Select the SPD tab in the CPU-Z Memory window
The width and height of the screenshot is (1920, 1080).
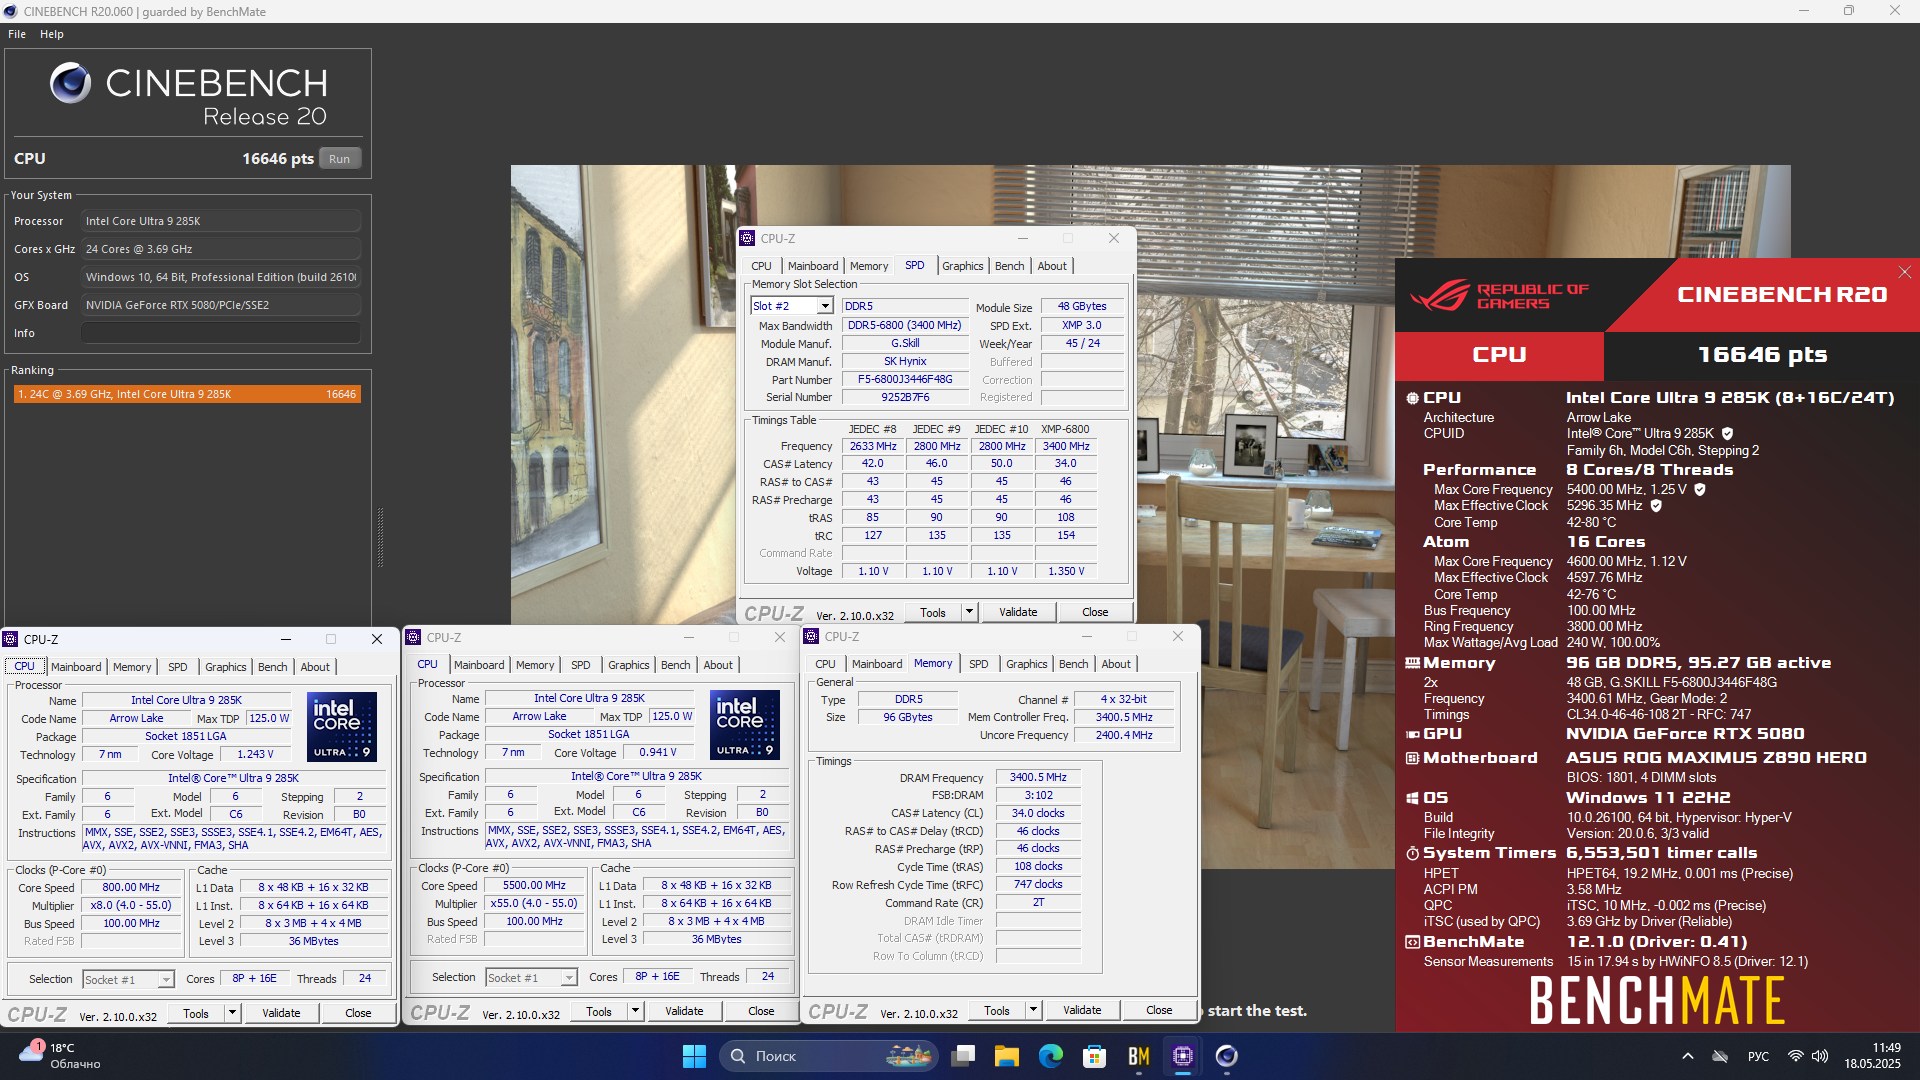click(x=979, y=664)
